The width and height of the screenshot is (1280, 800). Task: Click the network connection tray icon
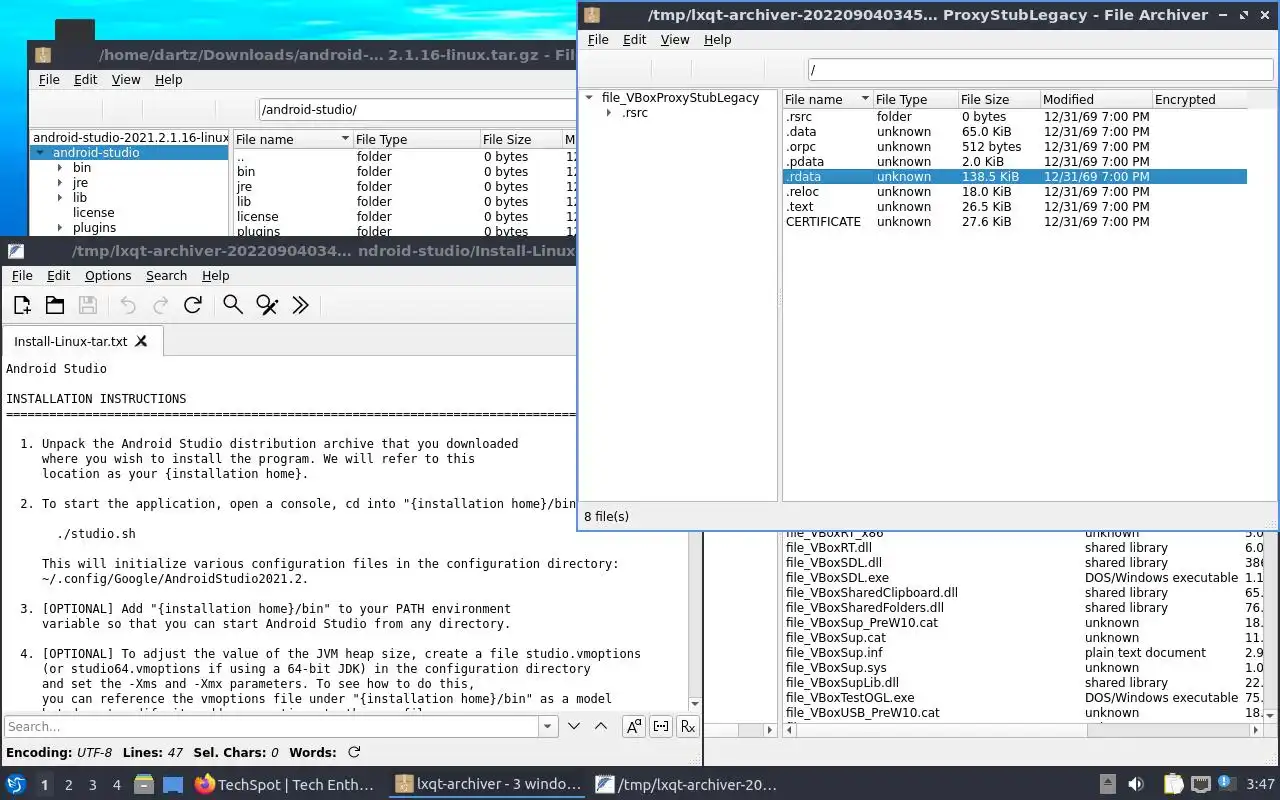click(1201, 785)
